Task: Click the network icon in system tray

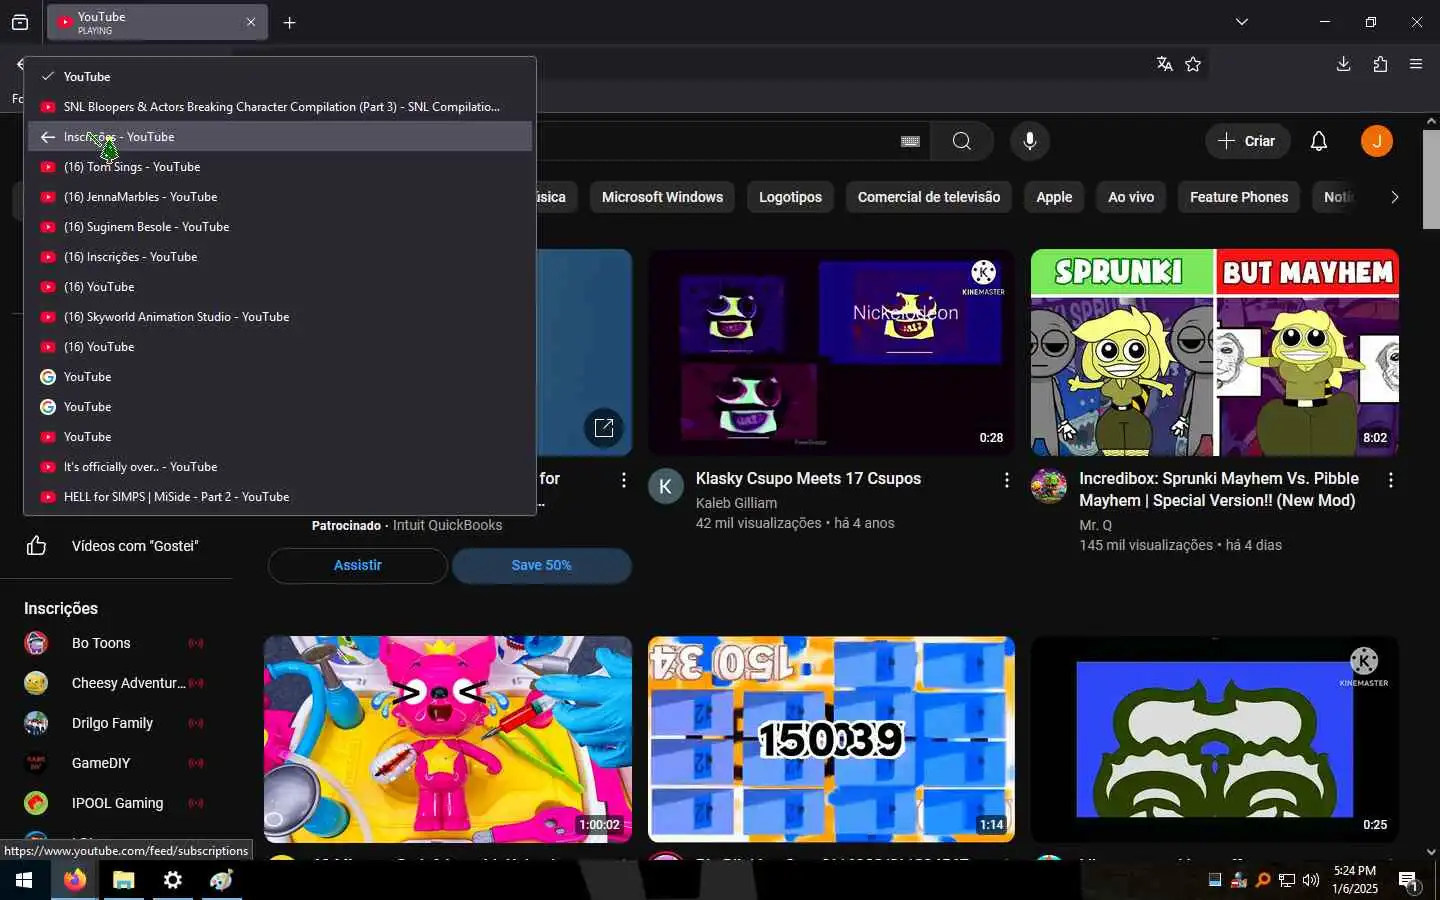Action: (x=1287, y=880)
